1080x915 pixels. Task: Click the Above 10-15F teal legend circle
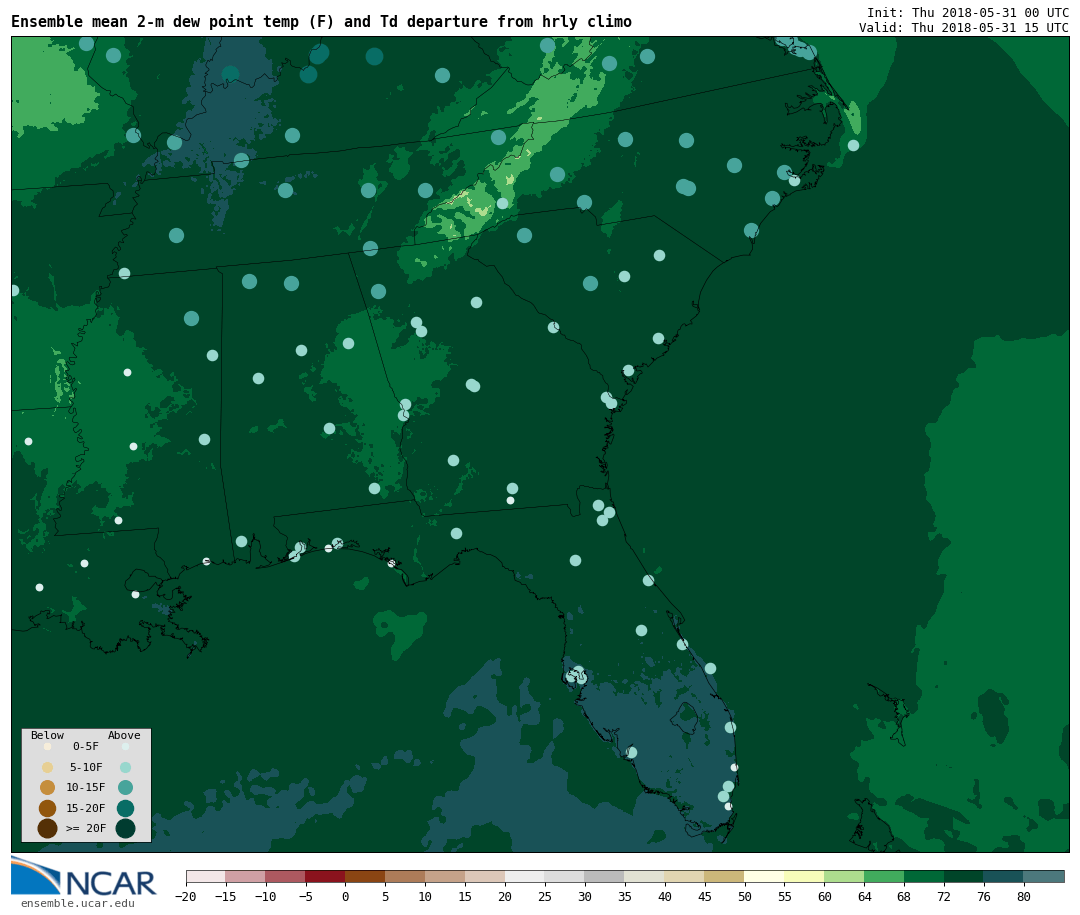[x=125, y=787]
